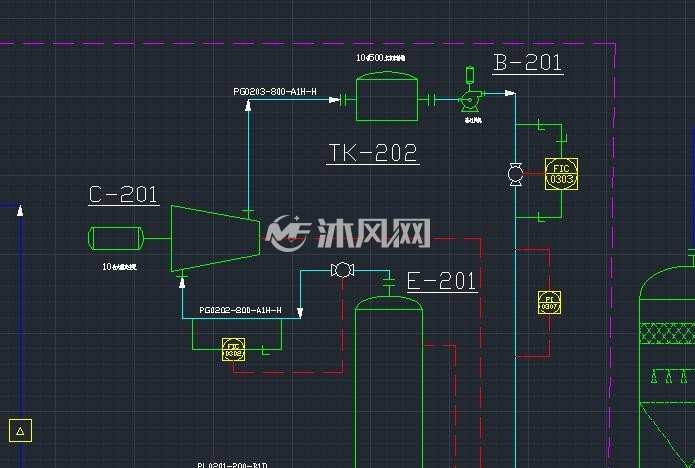Click the TK-202 equipment label
The width and height of the screenshot is (695, 468).
tap(373, 153)
